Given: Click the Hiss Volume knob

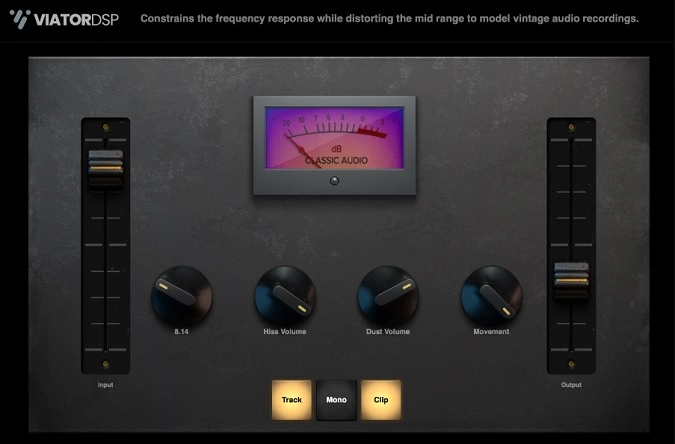Looking at the screenshot, I should click(x=285, y=296).
